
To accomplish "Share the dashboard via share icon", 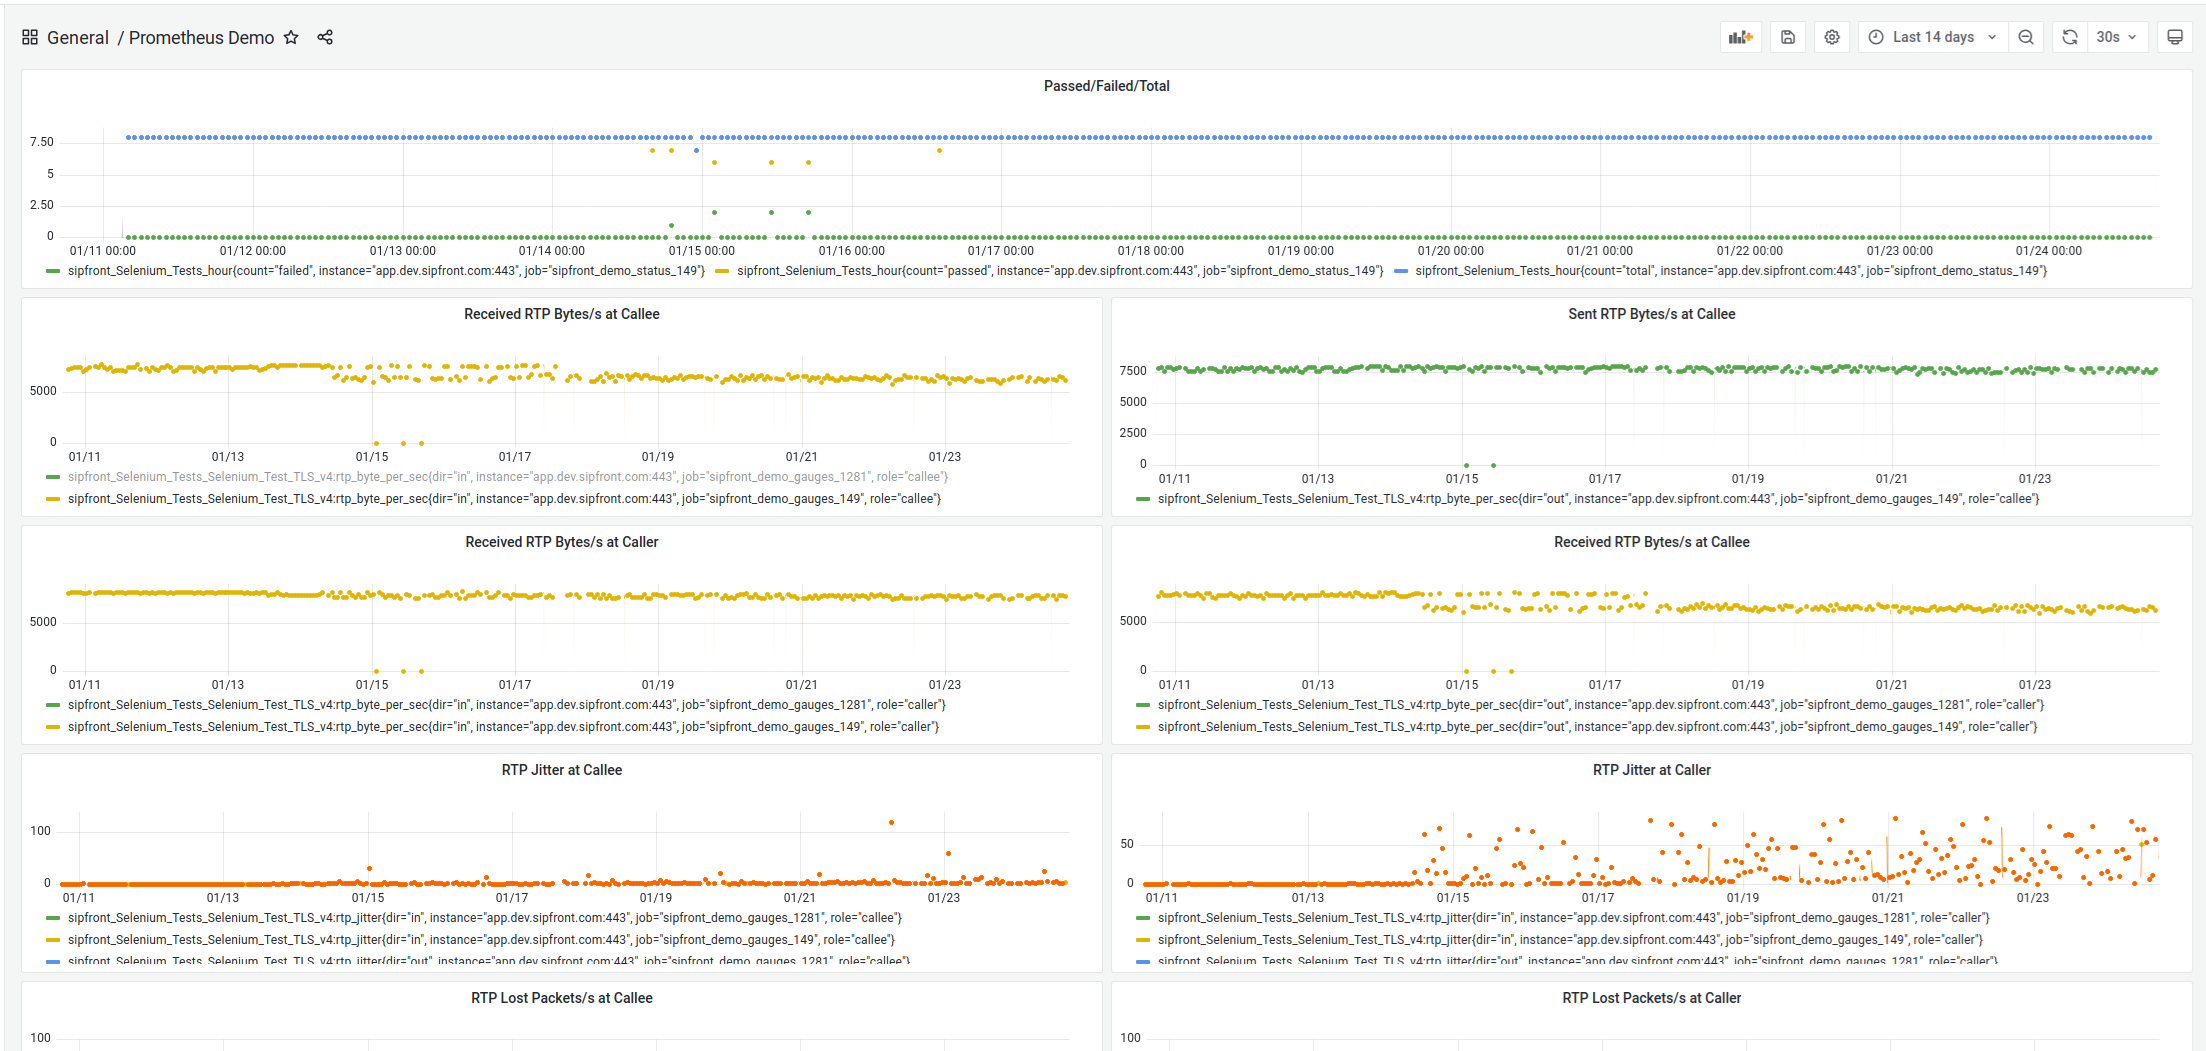I will 325,37.
